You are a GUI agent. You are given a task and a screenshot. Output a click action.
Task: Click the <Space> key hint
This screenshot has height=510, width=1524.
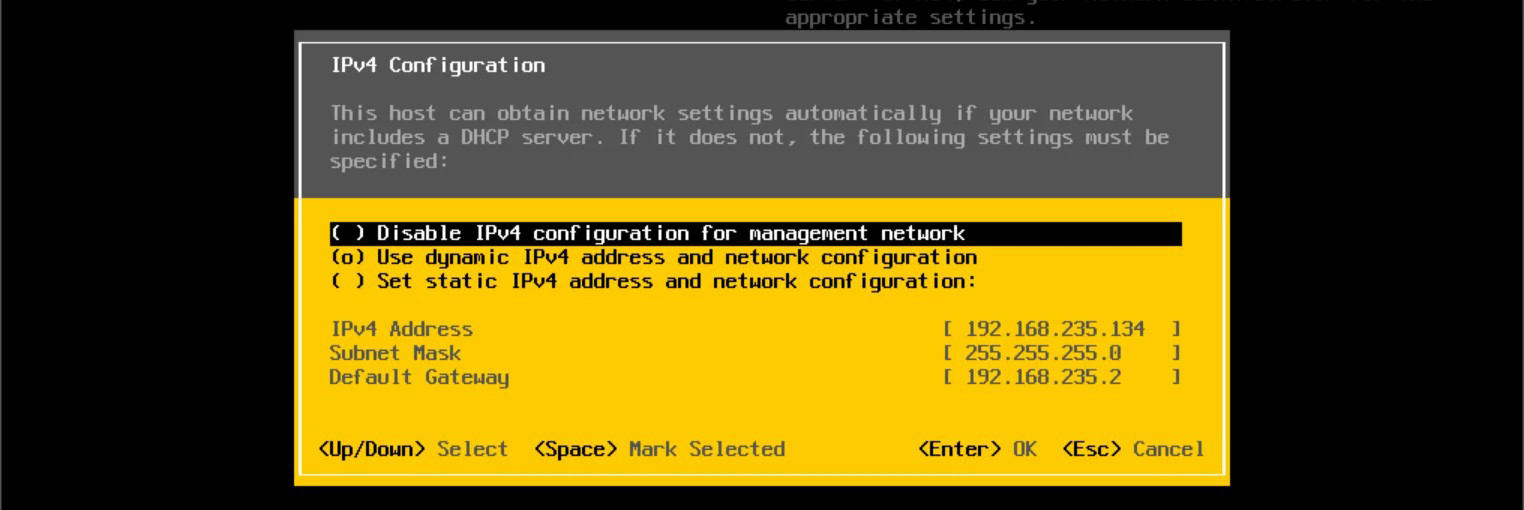pos(576,449)
